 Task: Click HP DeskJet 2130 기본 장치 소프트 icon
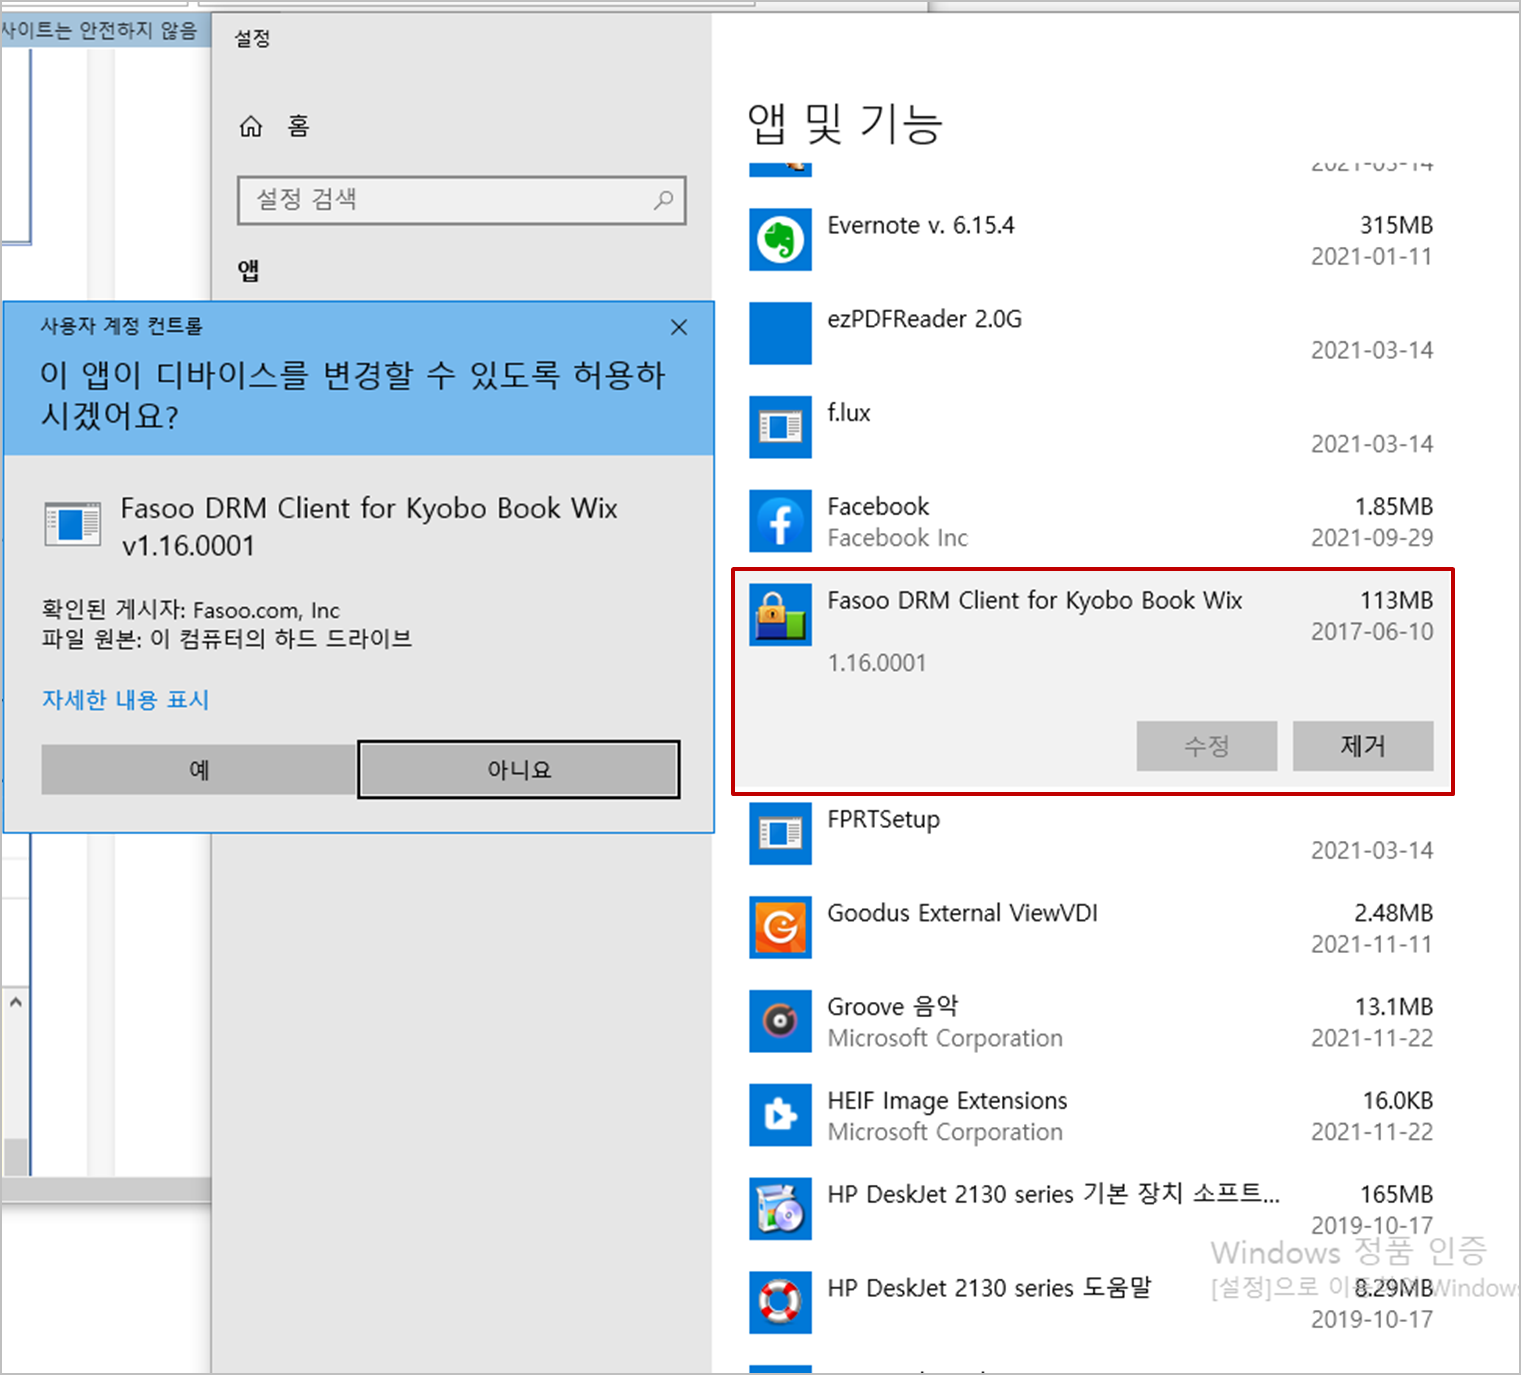780,1209
